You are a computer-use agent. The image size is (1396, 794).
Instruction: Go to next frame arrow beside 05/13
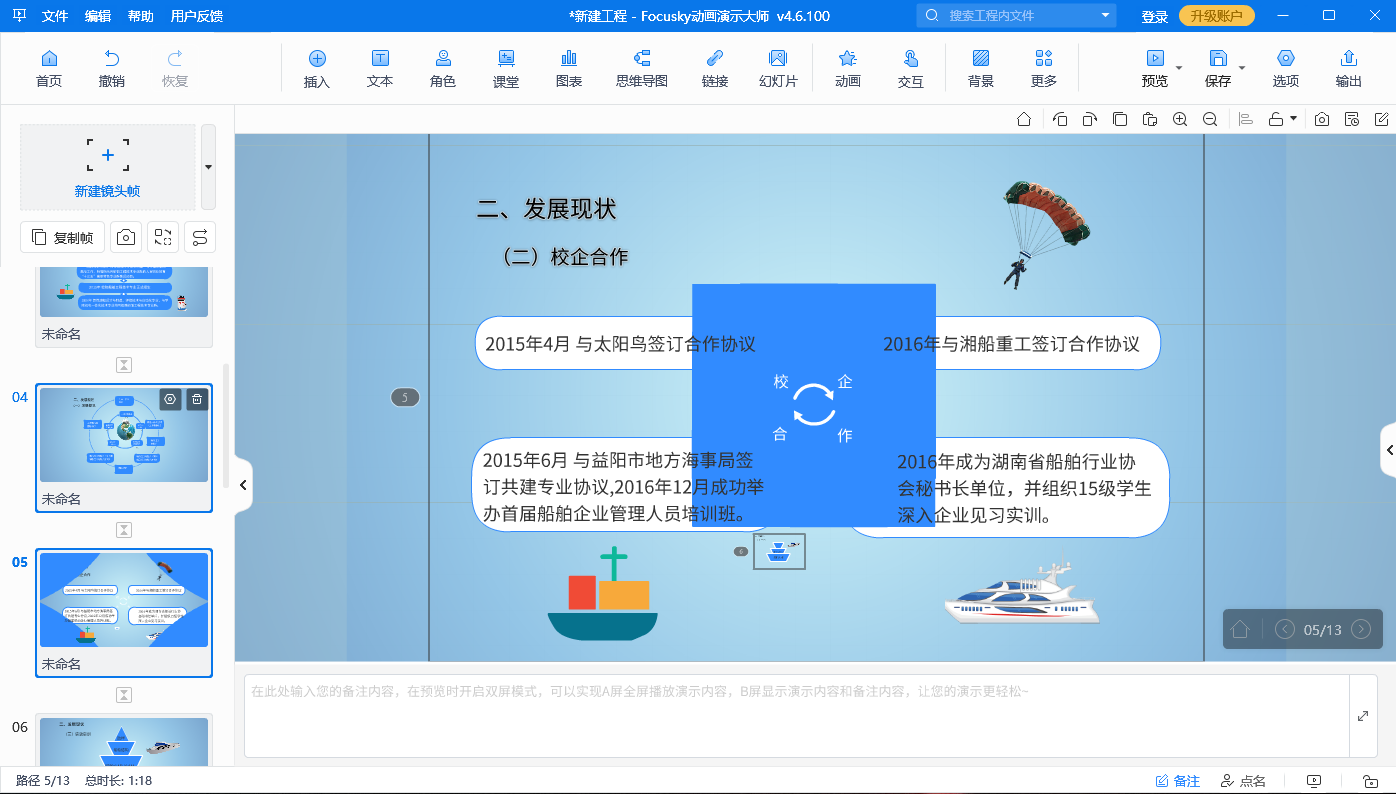(x=1361, y=629)
